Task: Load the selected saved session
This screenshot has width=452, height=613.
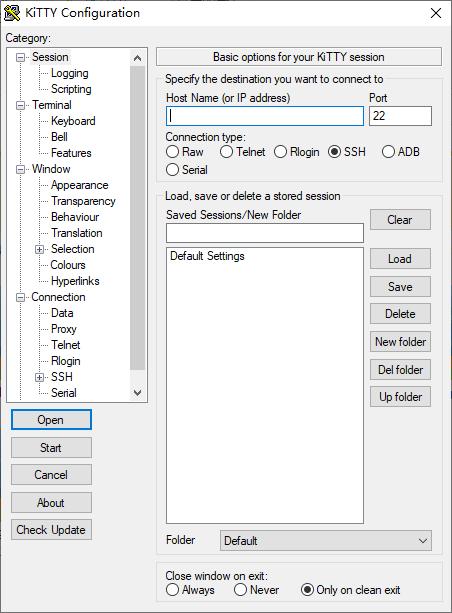Action: tap(400, 259)
